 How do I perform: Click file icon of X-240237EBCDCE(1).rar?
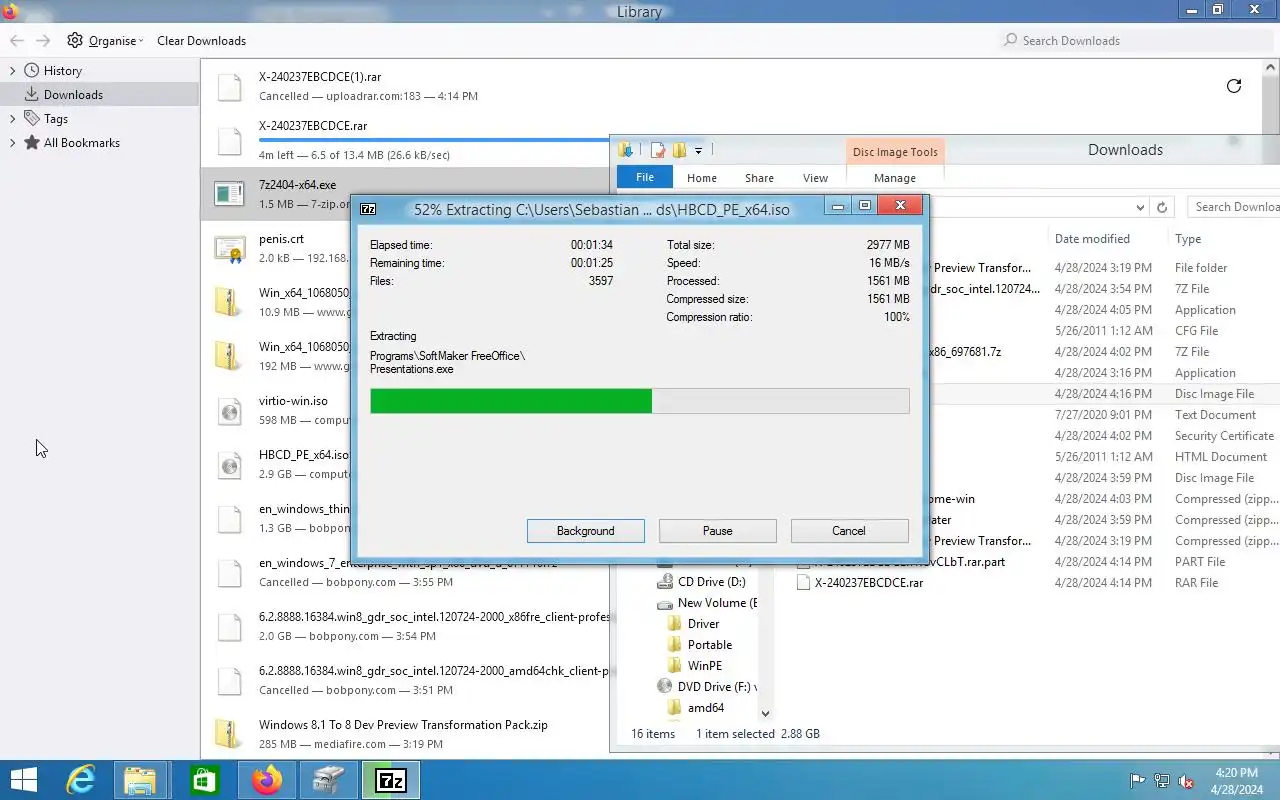point(230,87)
